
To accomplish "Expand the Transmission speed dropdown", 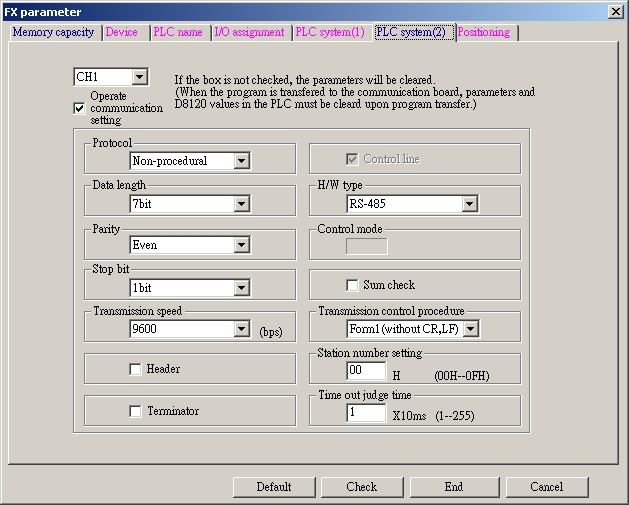I will 241,329.
